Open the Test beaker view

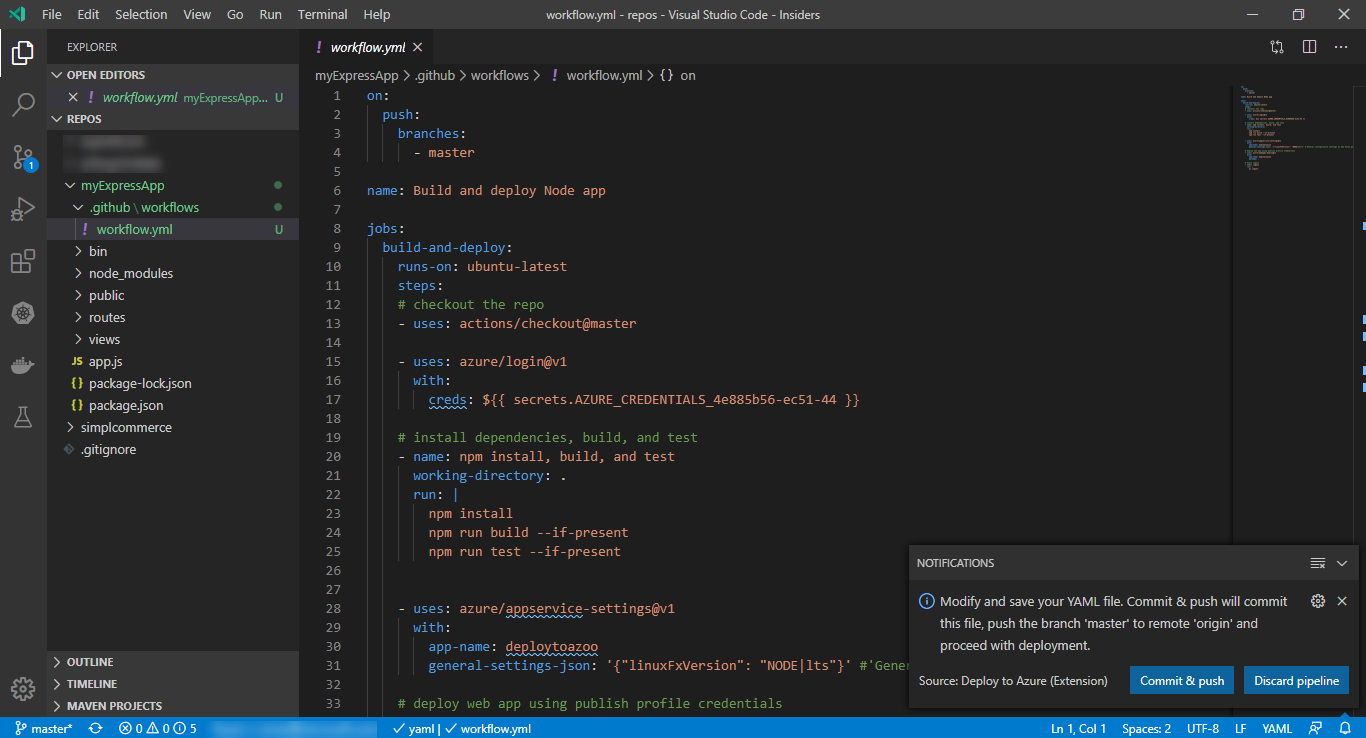coord(23,417)
